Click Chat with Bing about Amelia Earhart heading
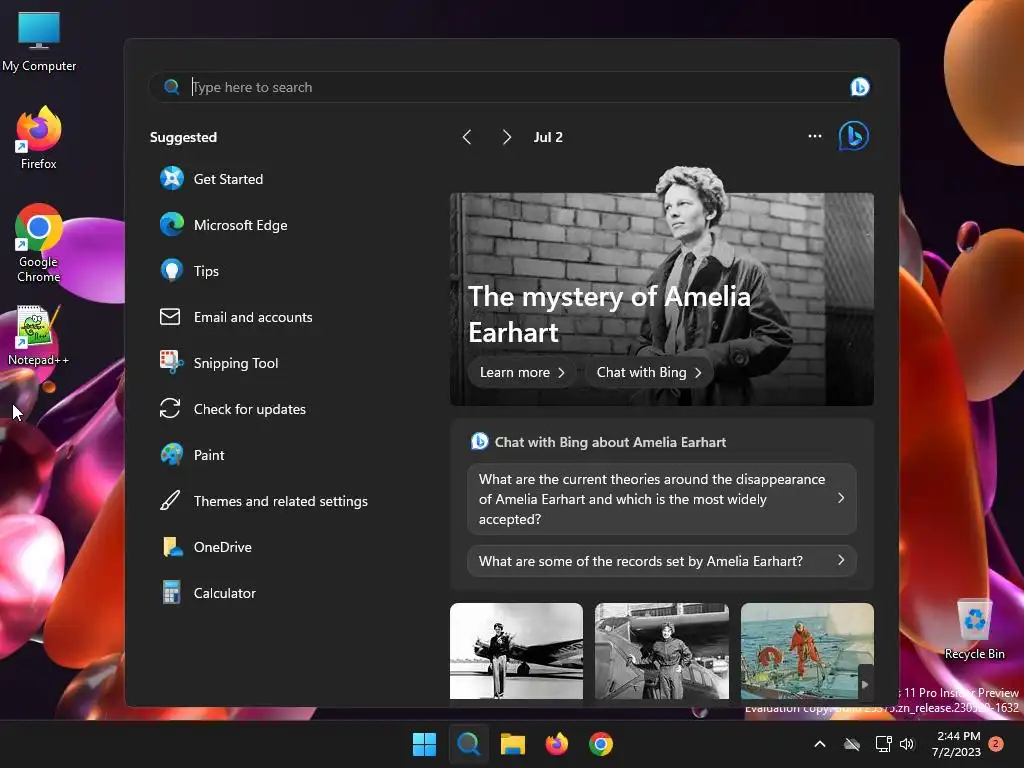Image resolution: width=1024 pixels, height=768 pixels. (x=610, y=442)
